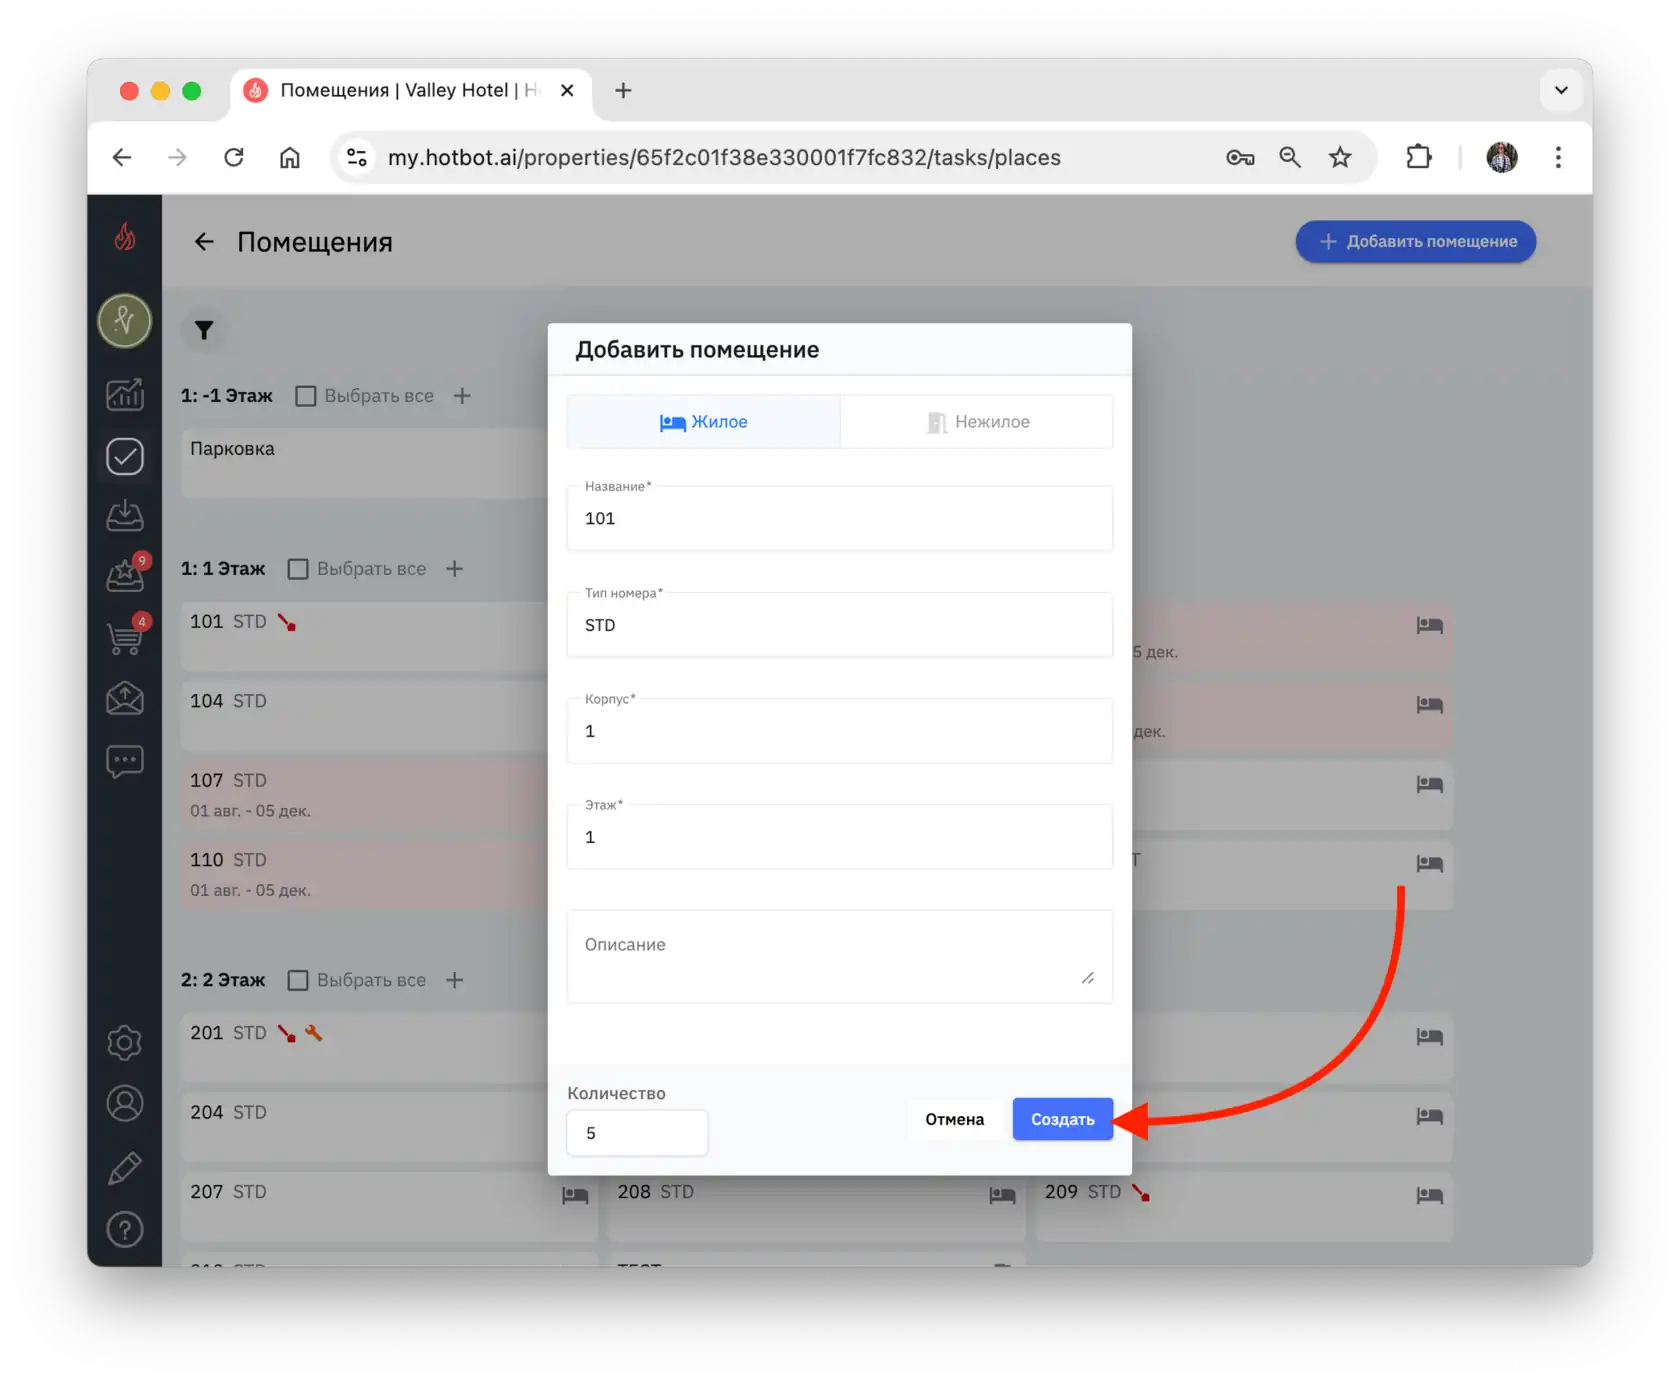The height and width of the screenshot is (1382, 1680).
Task: Open settings gear icon in sidebar
Action: click(x=125, y=1043)
